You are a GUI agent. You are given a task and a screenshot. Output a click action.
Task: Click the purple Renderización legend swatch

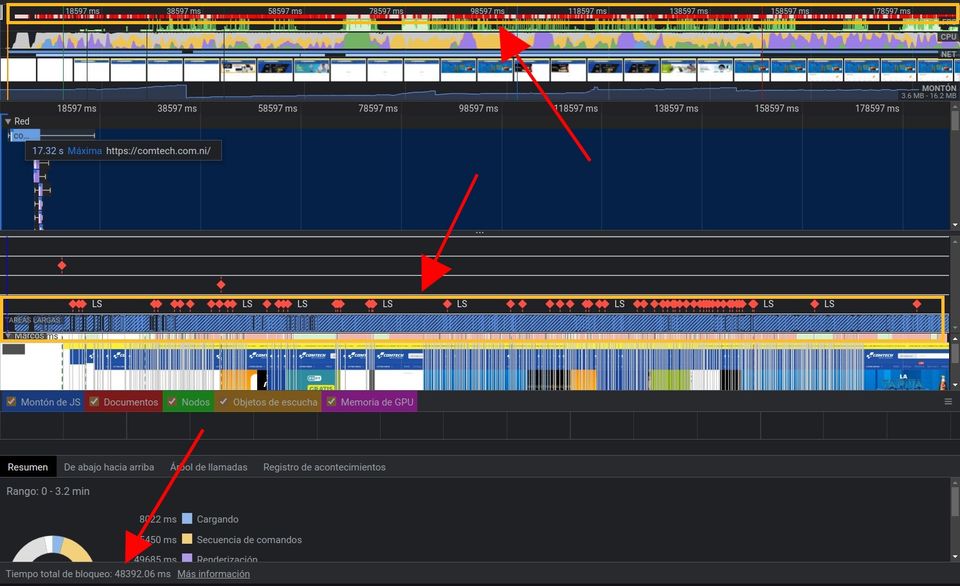187,558
